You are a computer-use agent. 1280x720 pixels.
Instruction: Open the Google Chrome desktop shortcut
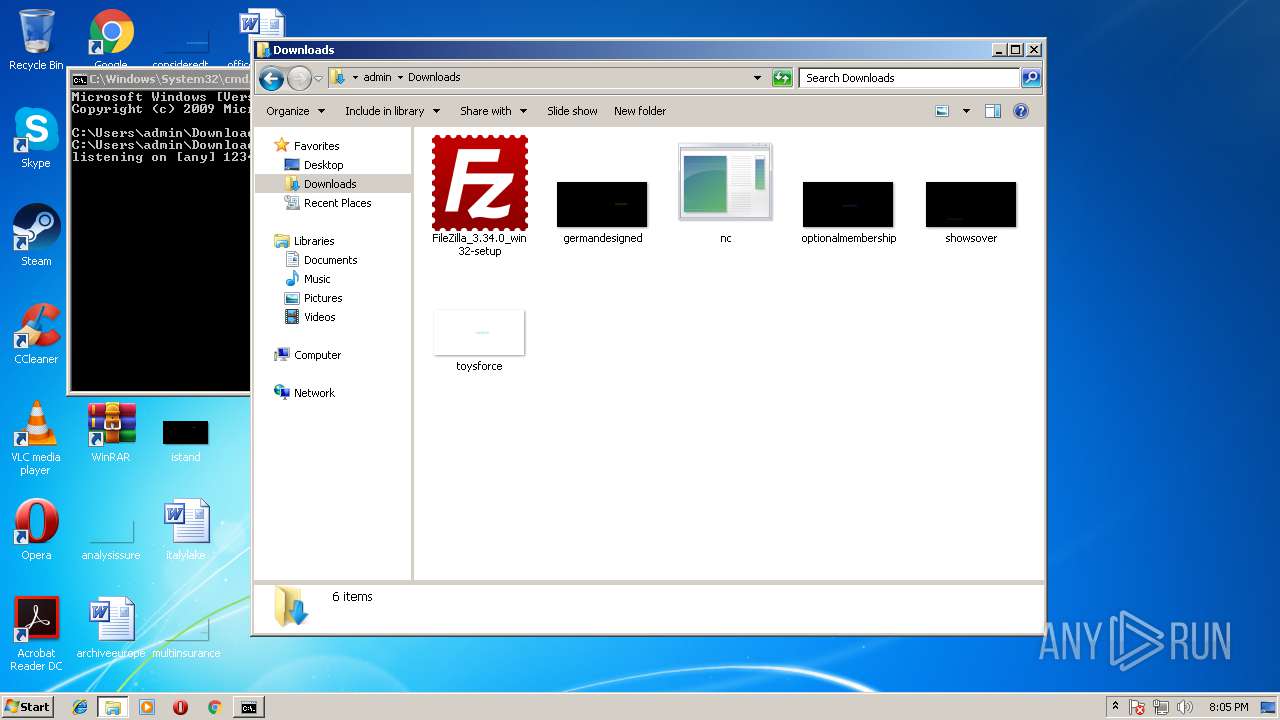pyautogui.click(x=111, y=40)
